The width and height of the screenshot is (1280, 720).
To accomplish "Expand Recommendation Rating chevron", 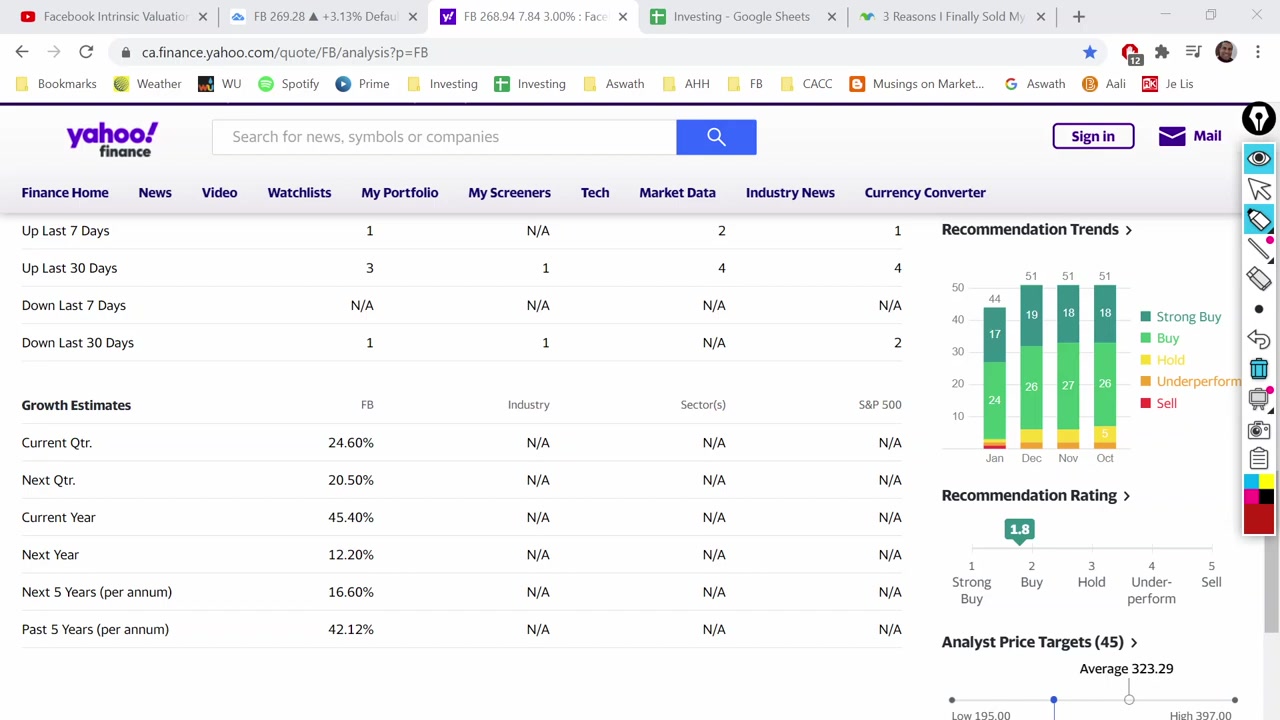I will pyautogui.click(x=1126, y=496).
